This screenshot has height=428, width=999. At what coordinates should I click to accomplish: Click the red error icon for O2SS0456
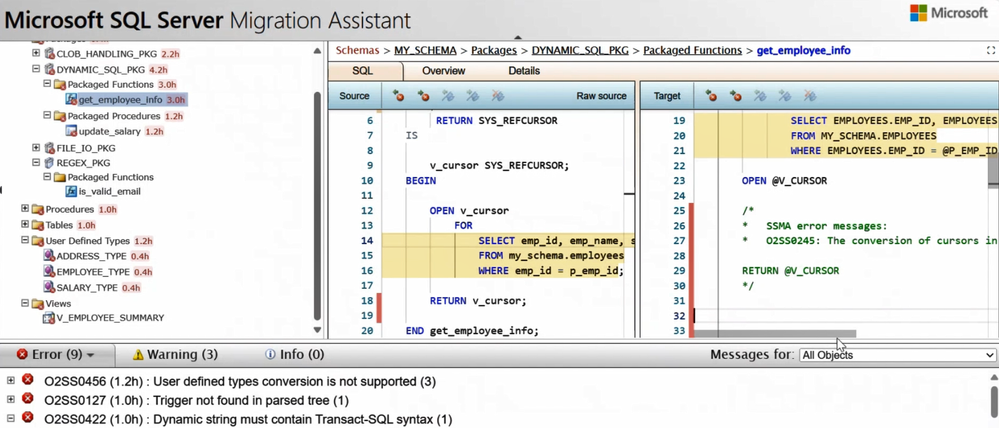coord(27,380)
